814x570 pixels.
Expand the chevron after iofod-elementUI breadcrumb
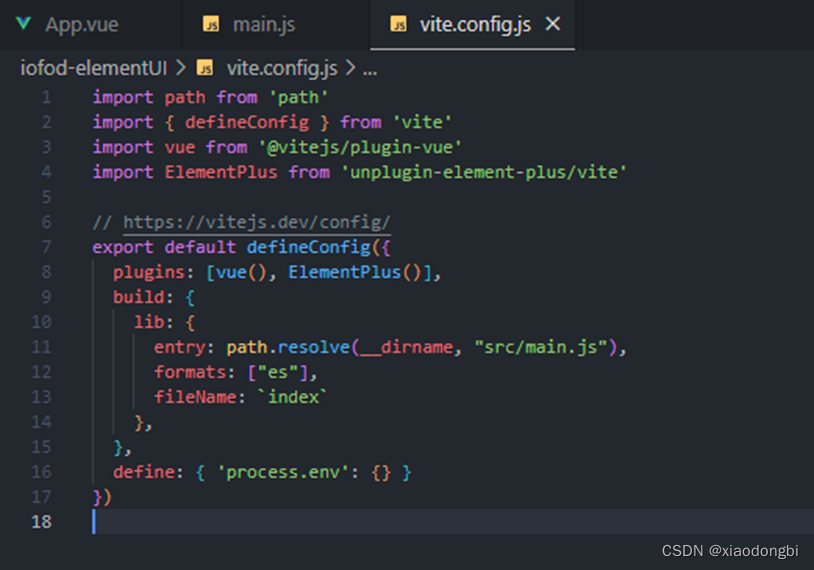(x=181, y=68)
